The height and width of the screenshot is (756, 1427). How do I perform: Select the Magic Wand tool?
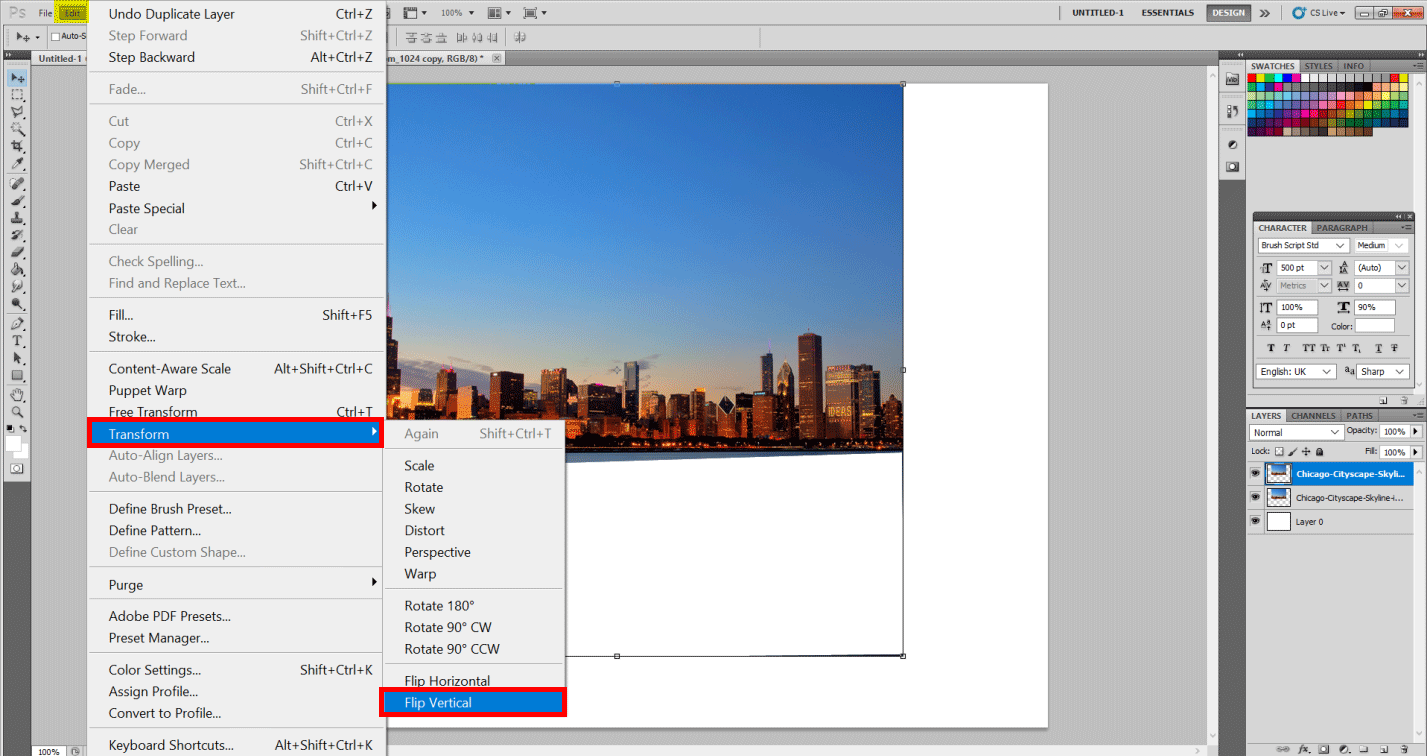[x=17, y=129]
